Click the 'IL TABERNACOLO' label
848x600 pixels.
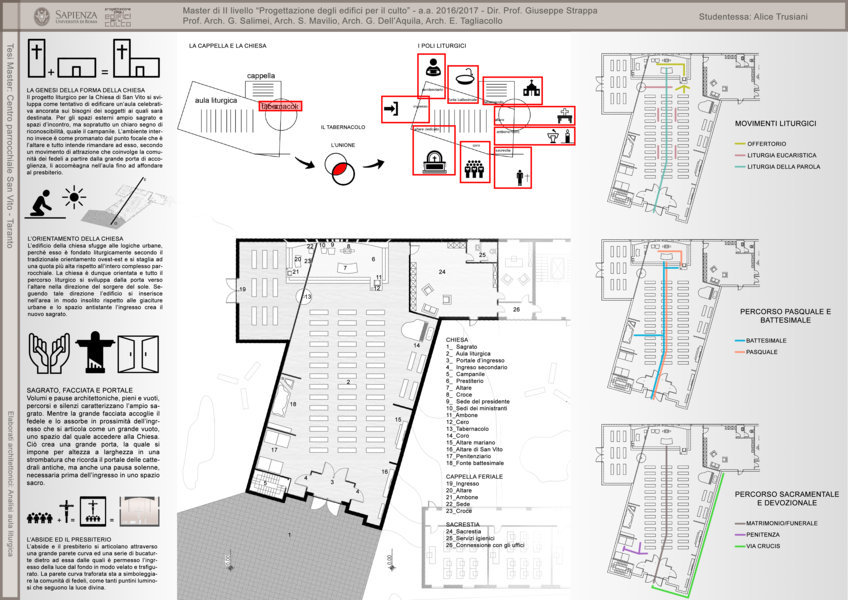coord(343,127)
